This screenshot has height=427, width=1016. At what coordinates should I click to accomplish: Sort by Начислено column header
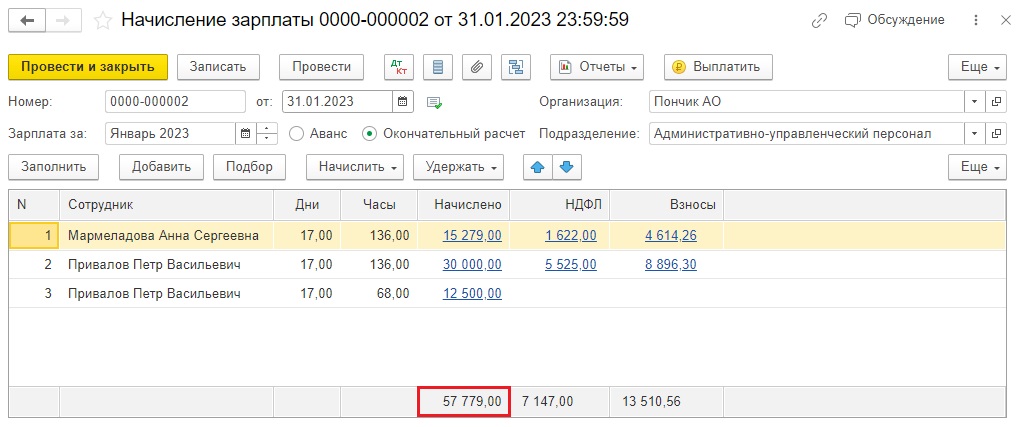pyautogui.click(x=464, y=205)
